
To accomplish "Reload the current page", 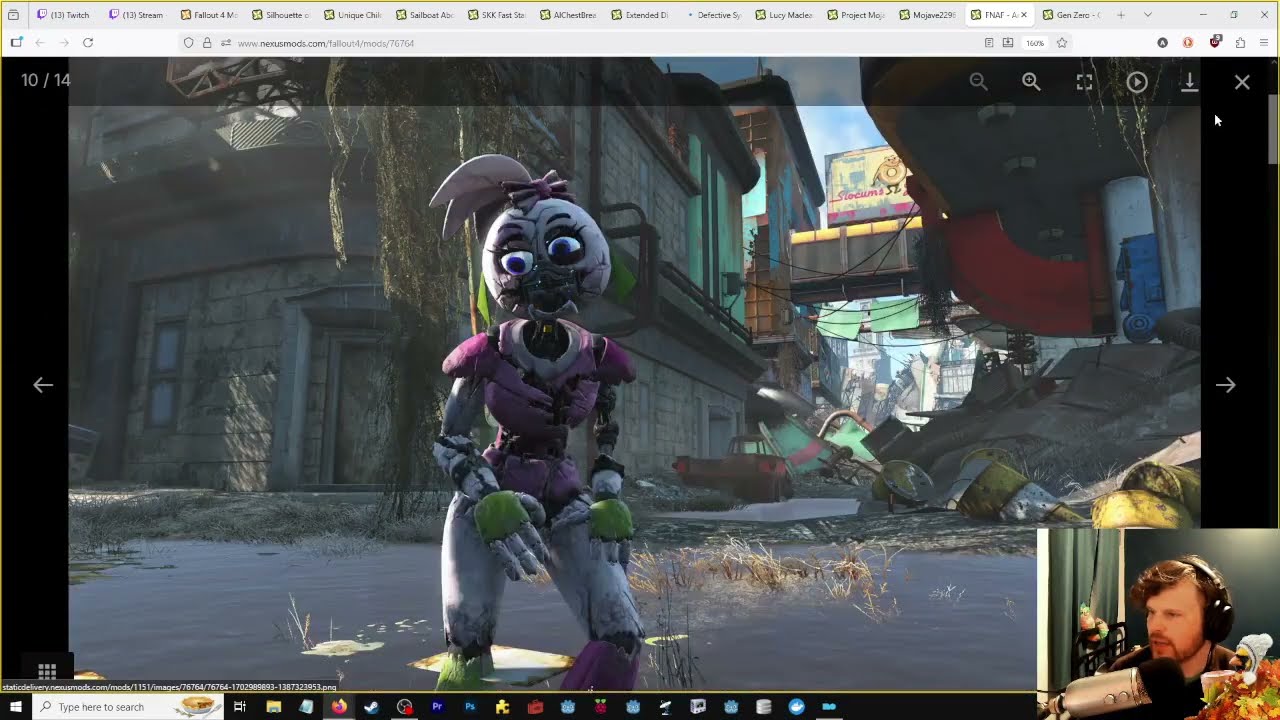I will point(88,43).
